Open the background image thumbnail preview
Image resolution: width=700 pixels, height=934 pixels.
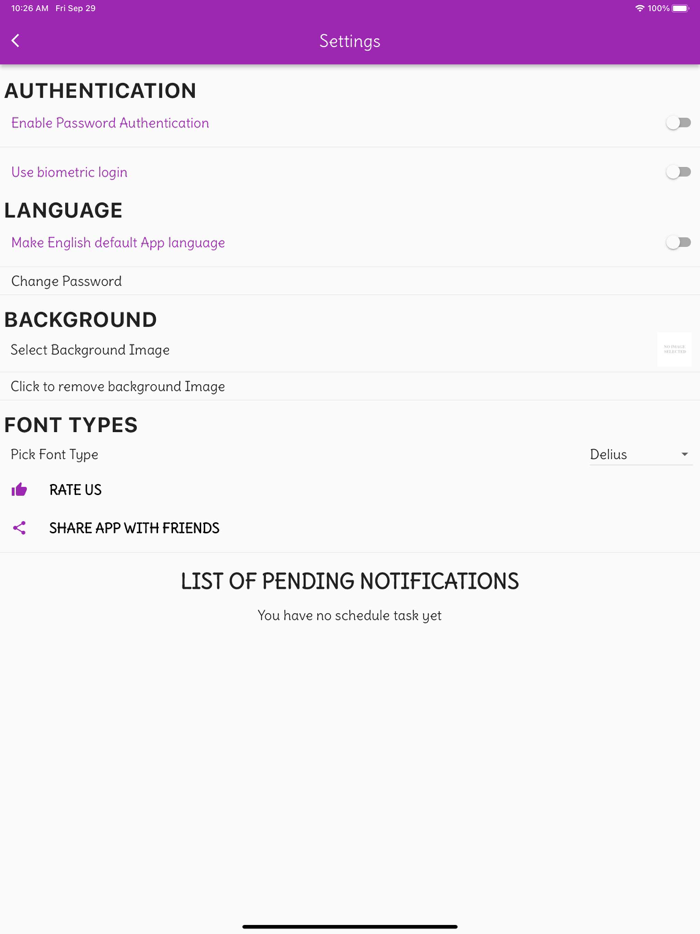coord(676,349)
